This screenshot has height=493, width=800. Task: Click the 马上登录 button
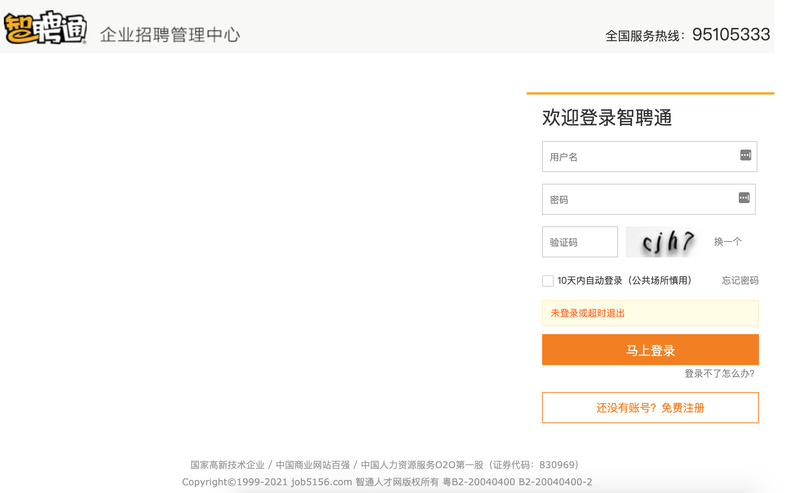coord(651,350)
